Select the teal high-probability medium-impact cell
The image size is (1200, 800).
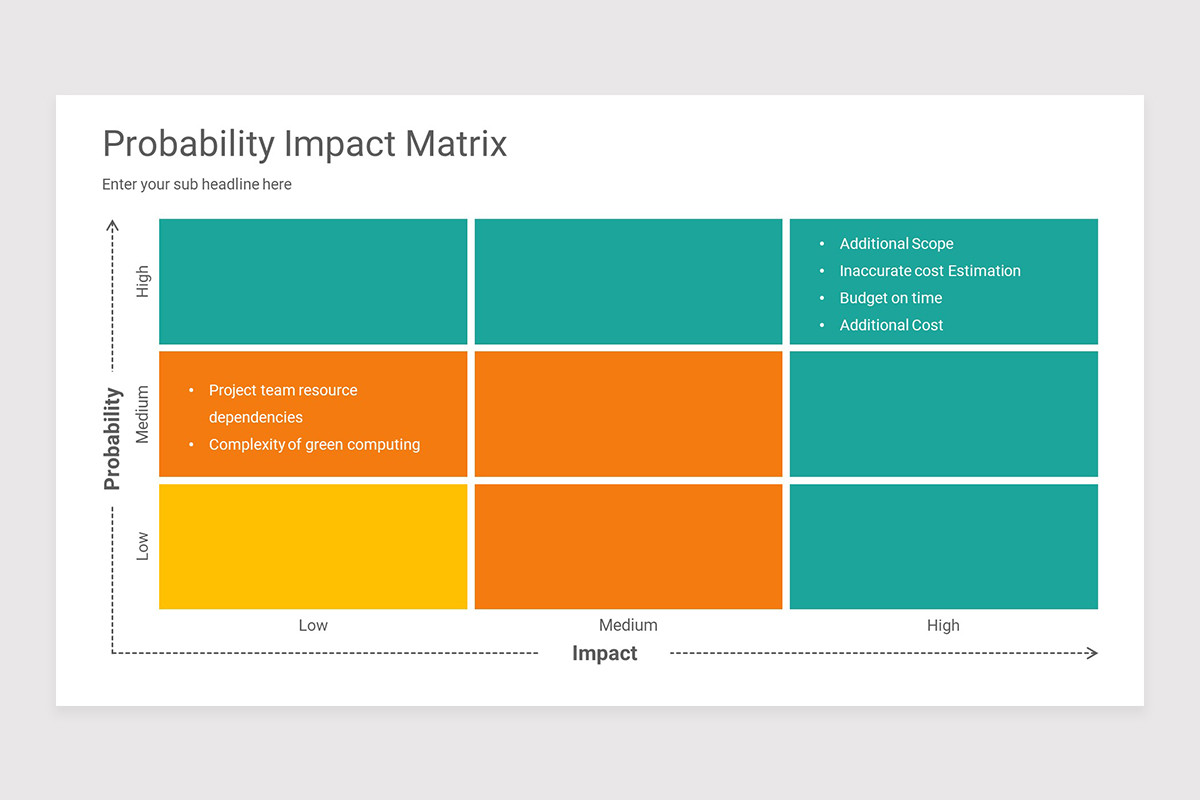(628, 281)
